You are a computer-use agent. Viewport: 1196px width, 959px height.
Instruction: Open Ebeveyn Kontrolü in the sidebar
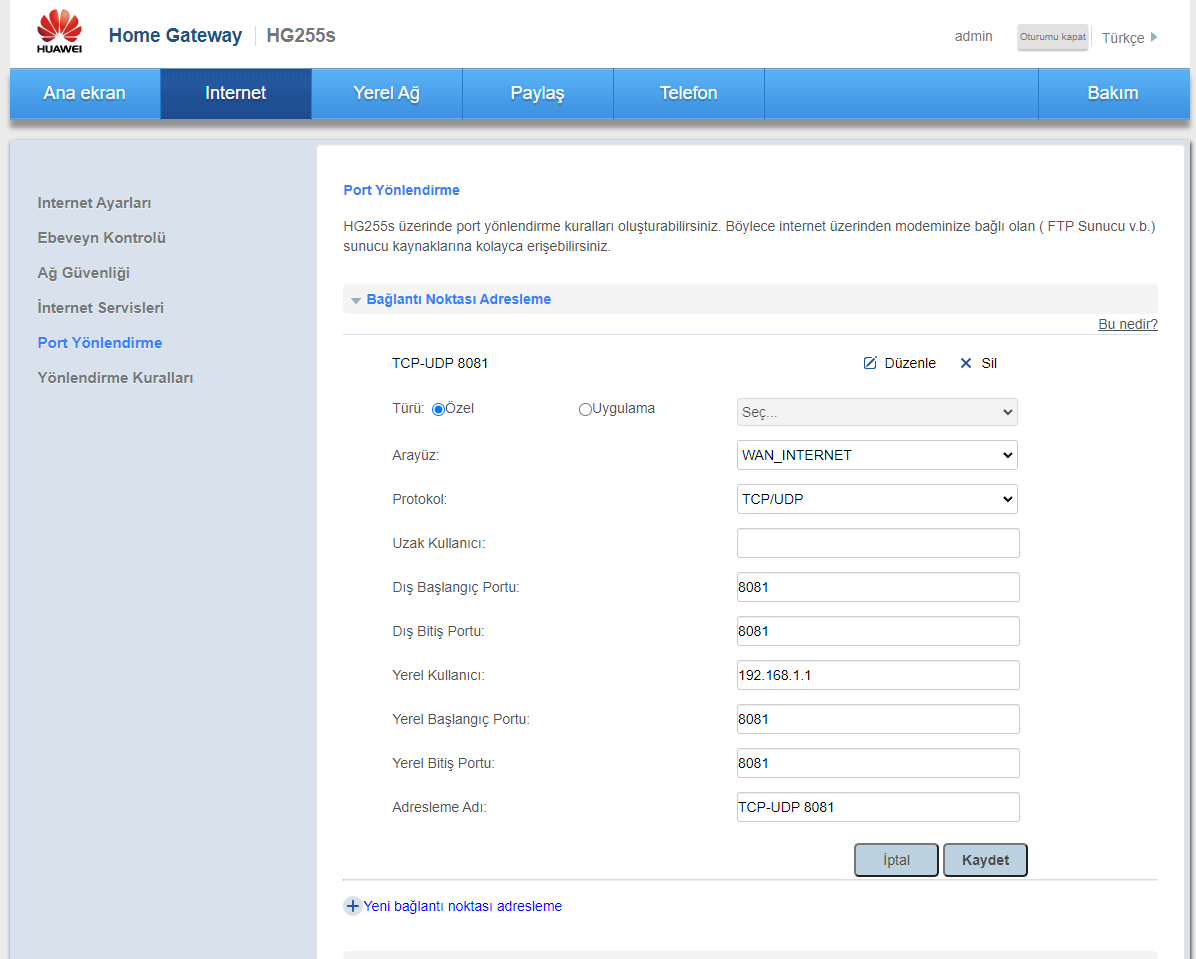coord(101,238)
